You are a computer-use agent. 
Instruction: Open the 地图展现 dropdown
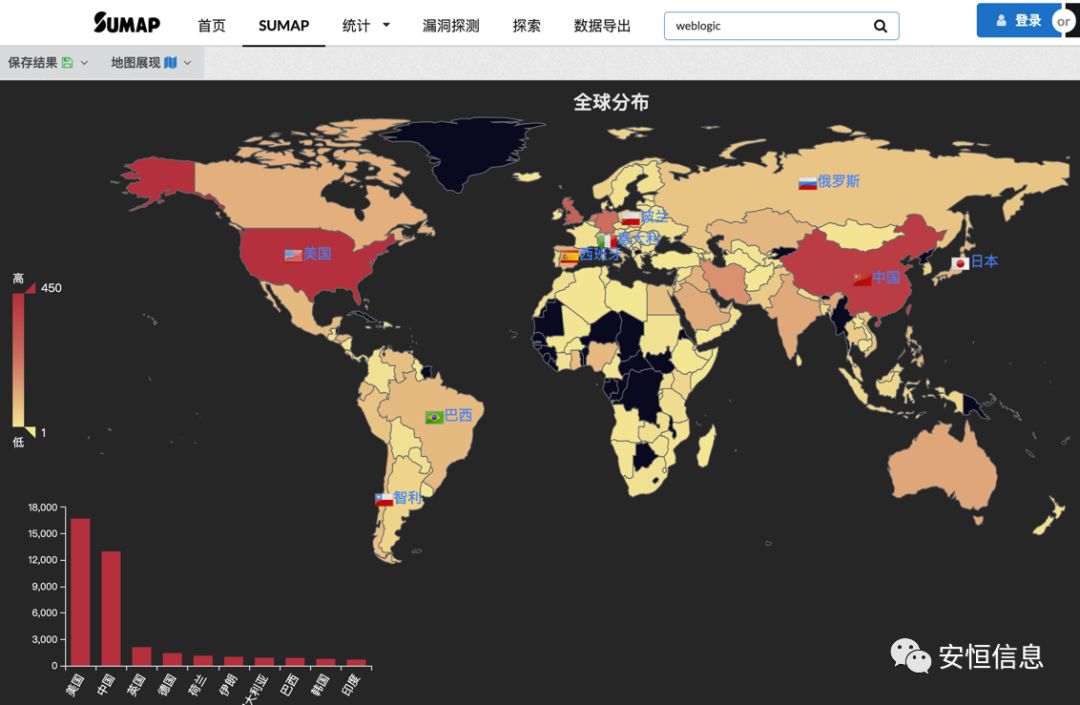tap(151, 63)
